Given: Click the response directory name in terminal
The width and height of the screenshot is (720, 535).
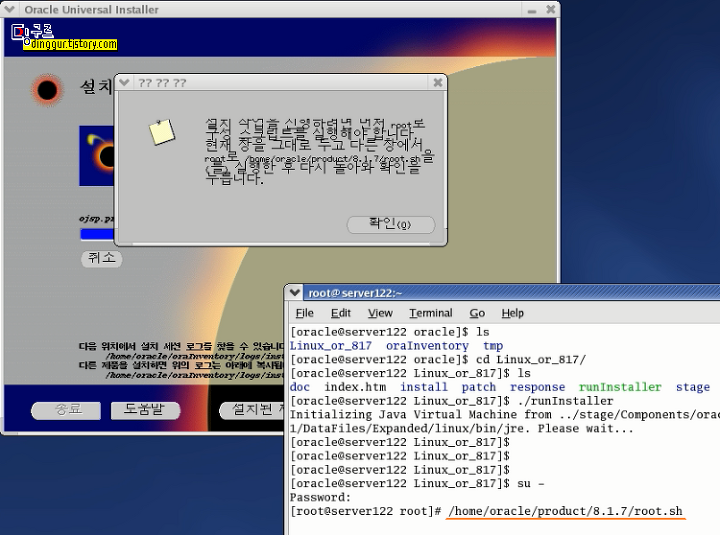Looking at the screenshot, I should pyautogui.click(x=537, y=387).
